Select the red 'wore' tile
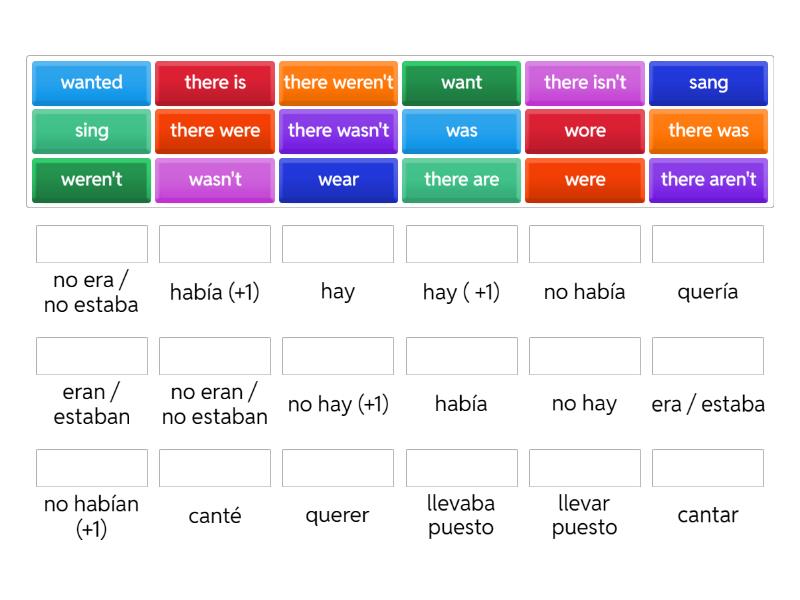This screenshot has width=800, height=600. [585, 131]
